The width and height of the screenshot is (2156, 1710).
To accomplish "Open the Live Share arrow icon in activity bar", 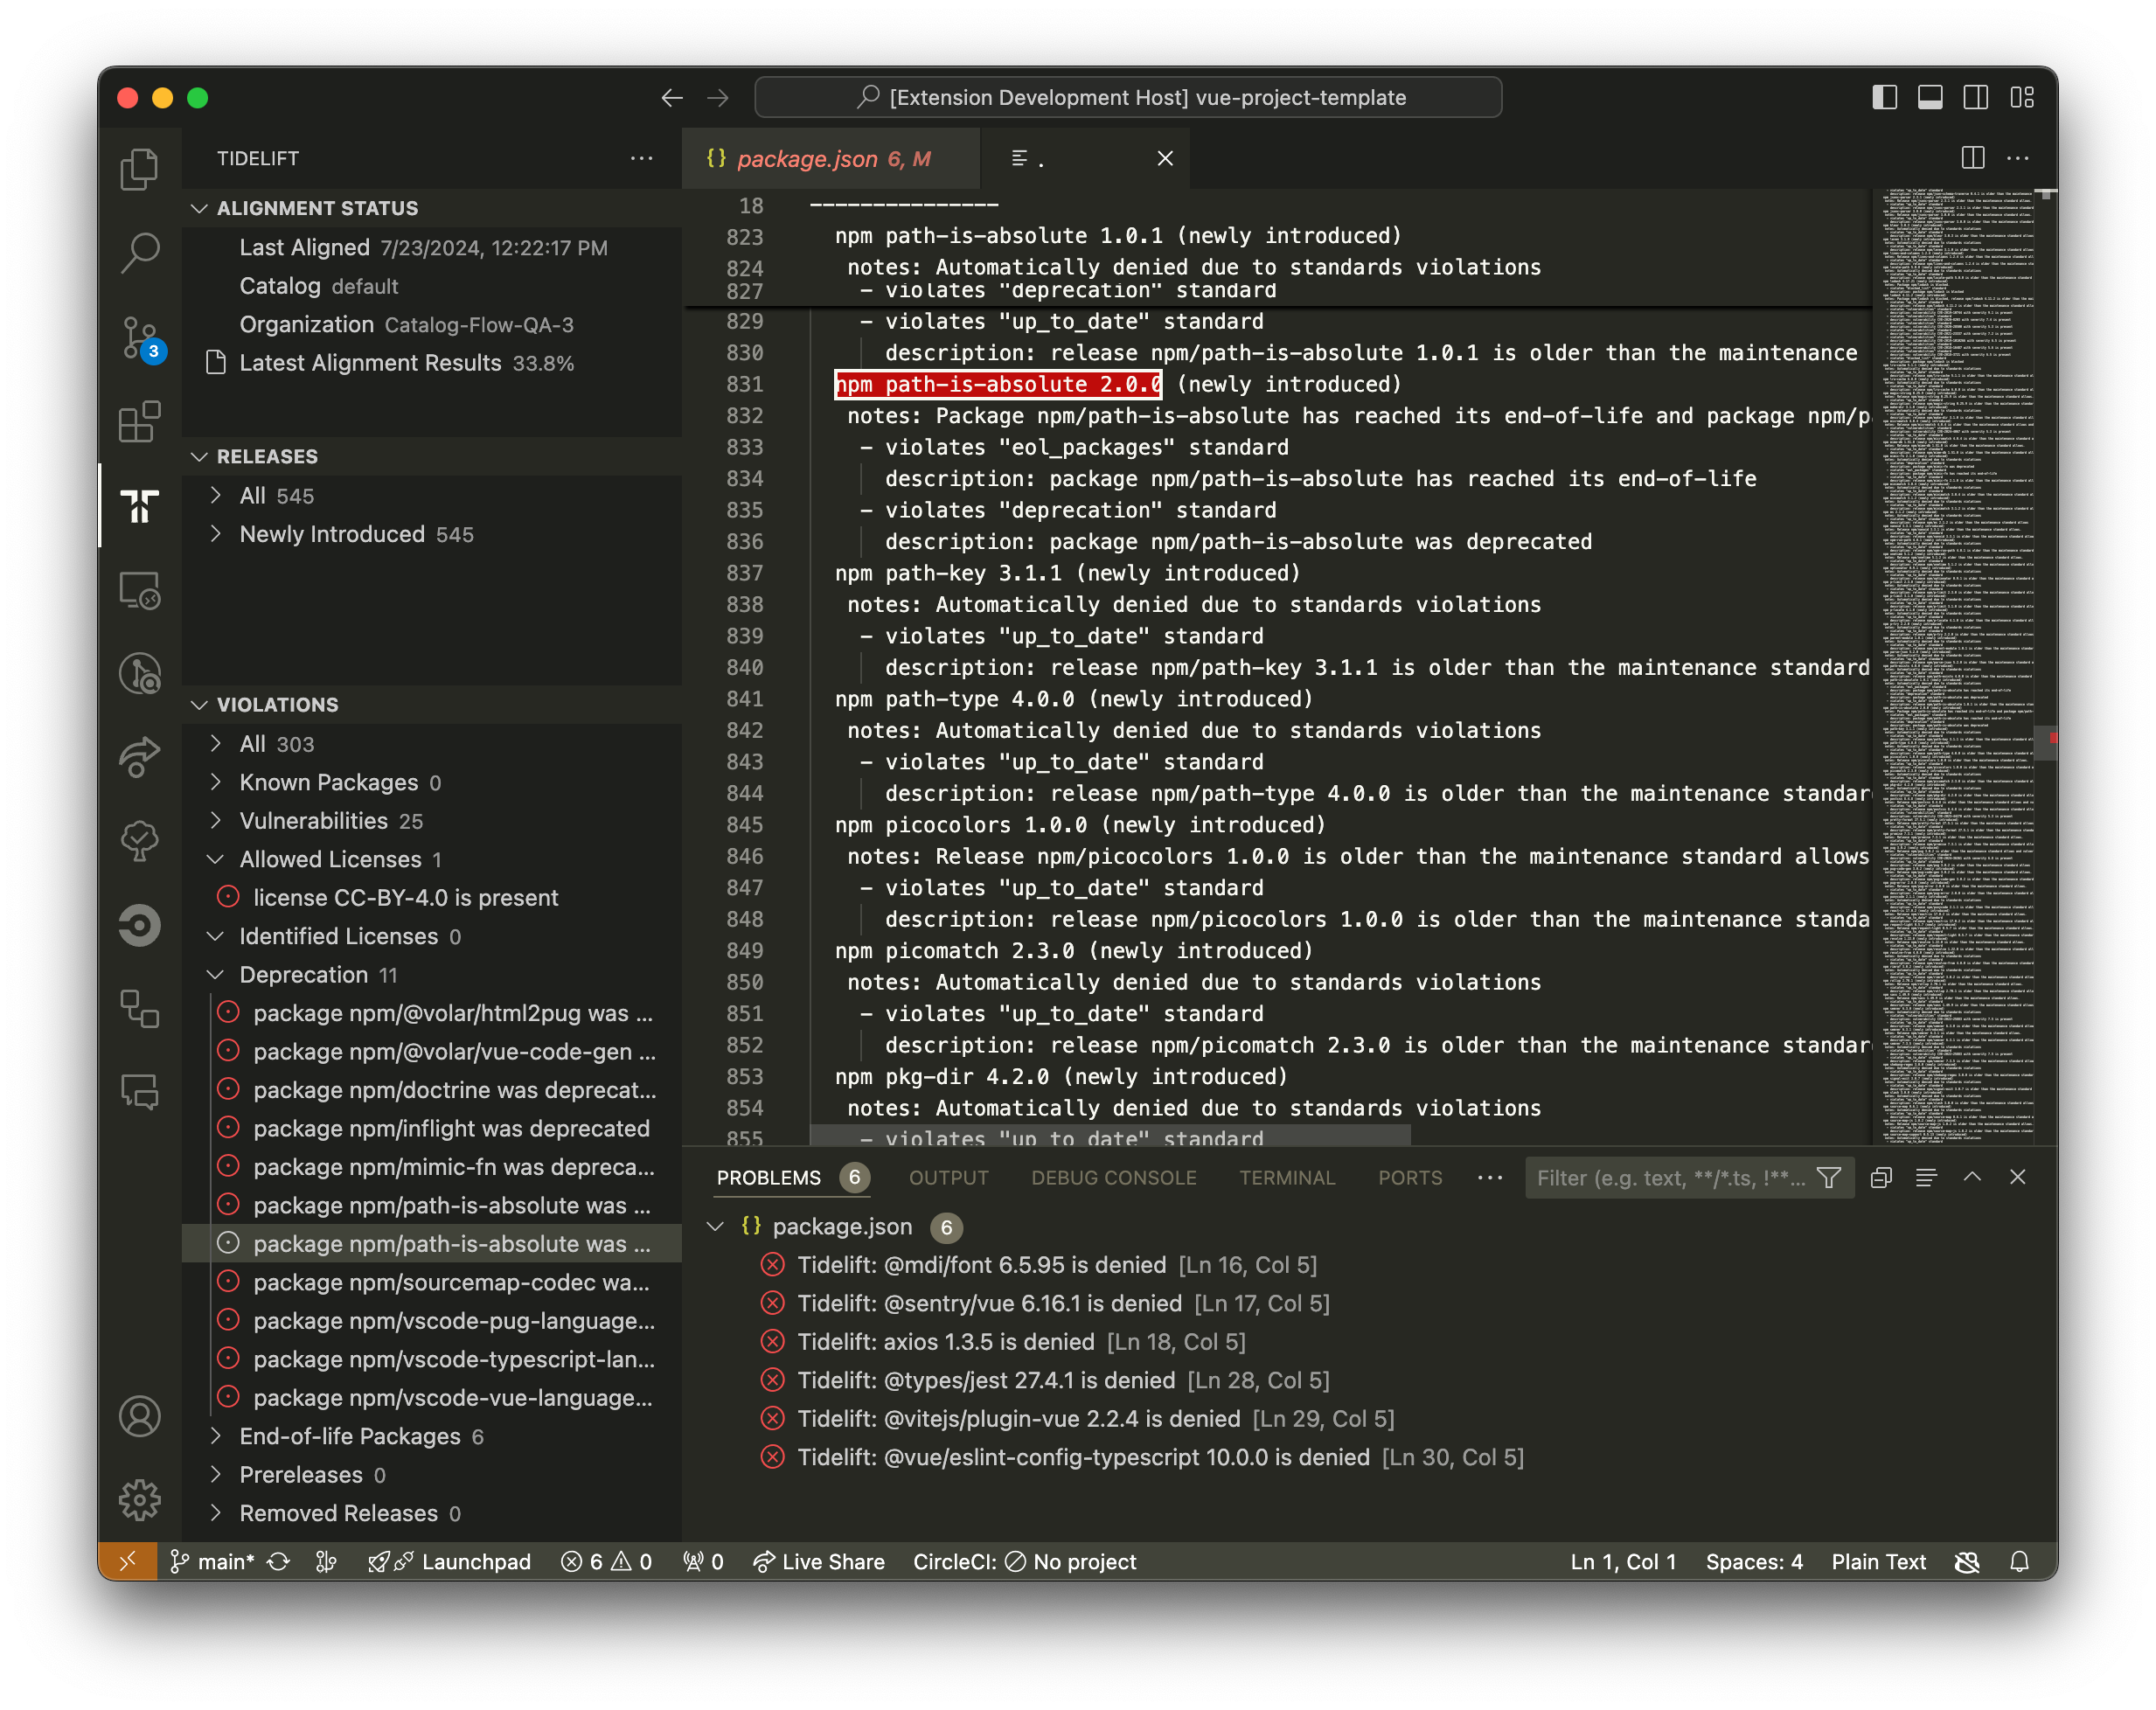I will tap(139, 757).
